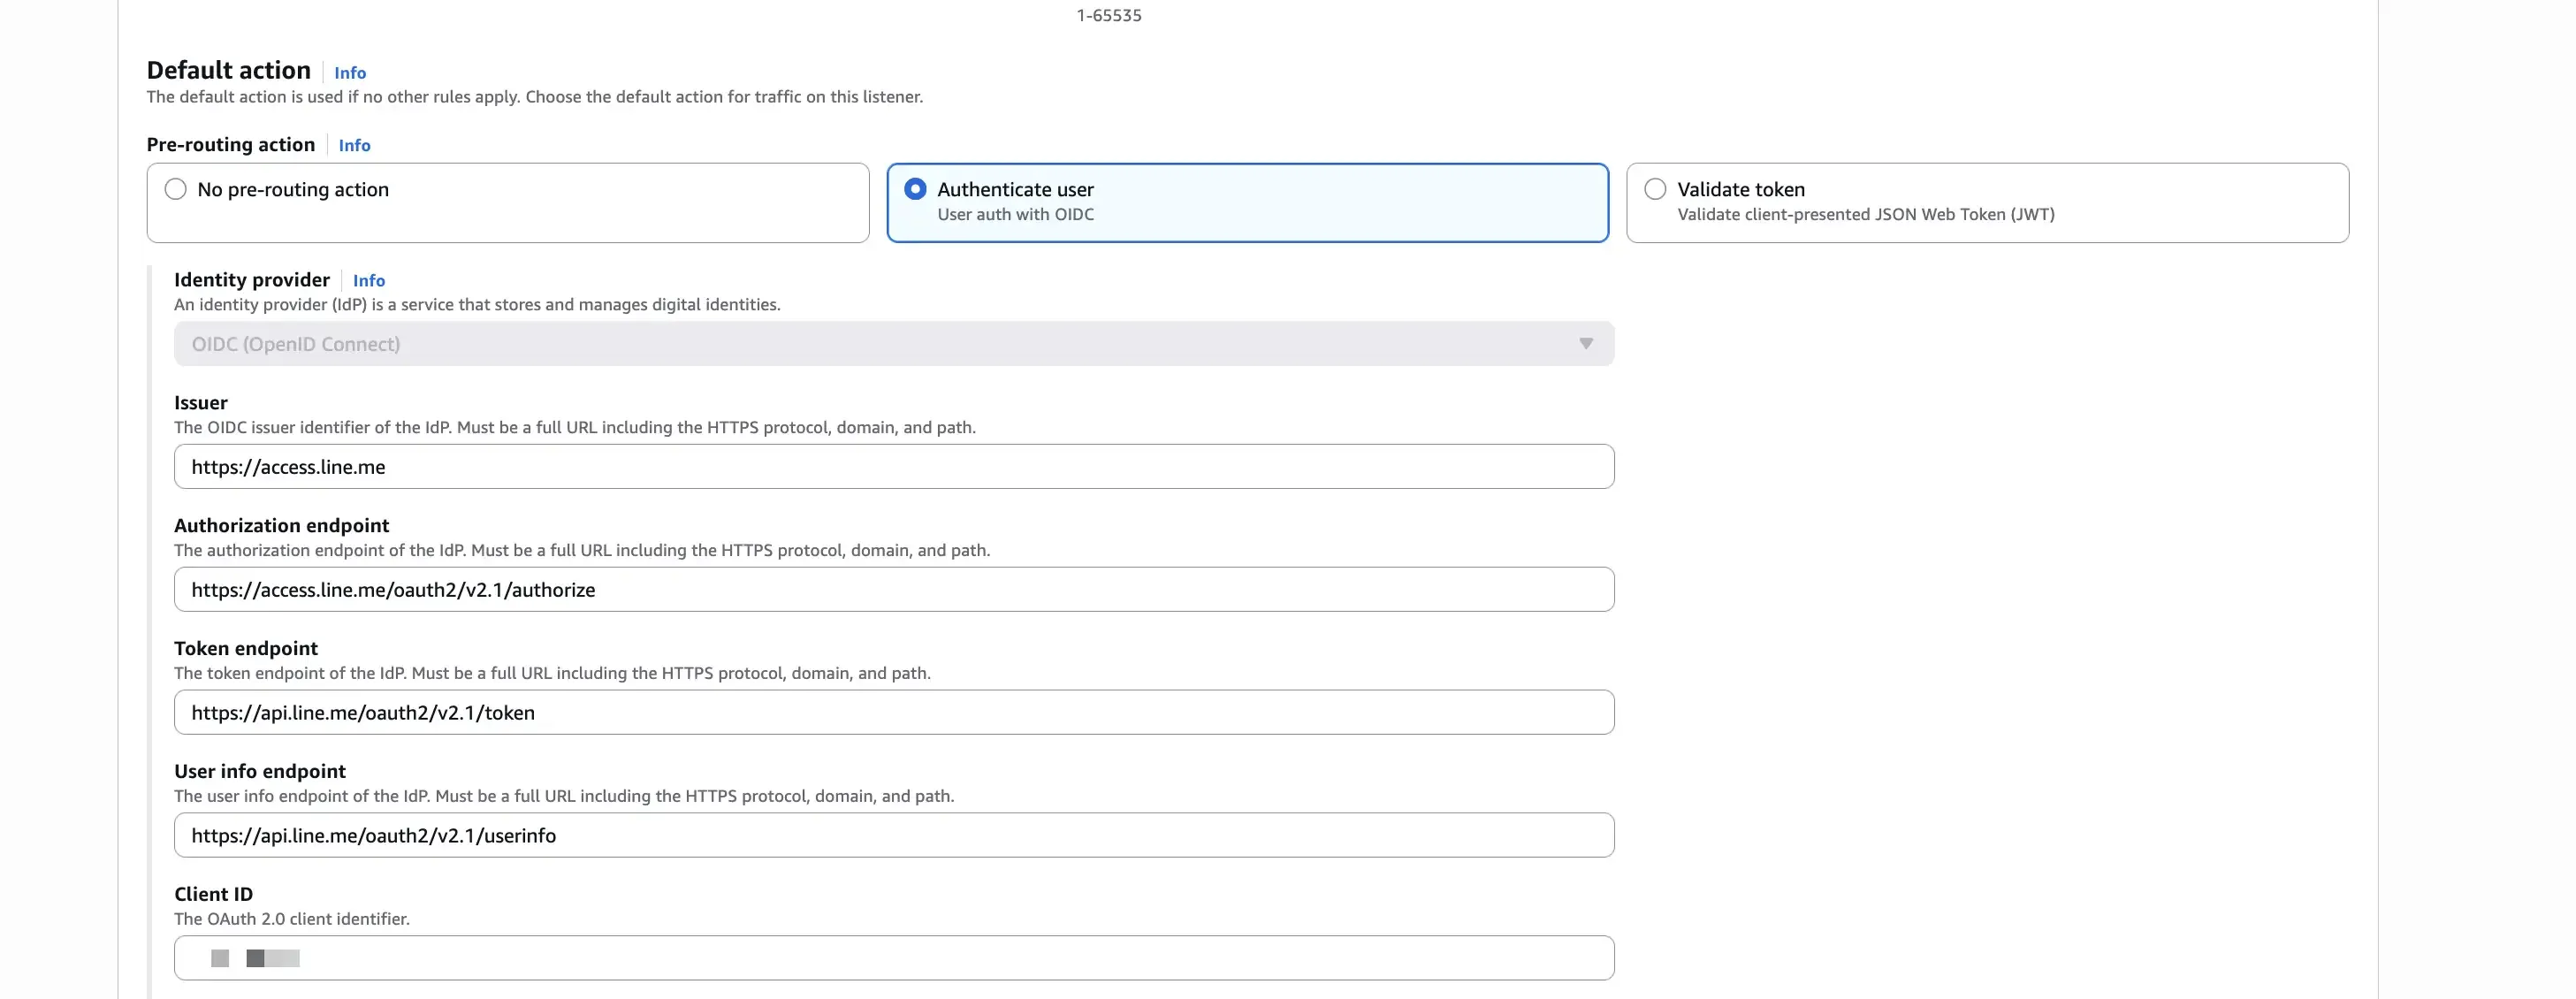Click the userinfo endpoint URL text
Screen dimensions: 2576x999
pos(373,835)
